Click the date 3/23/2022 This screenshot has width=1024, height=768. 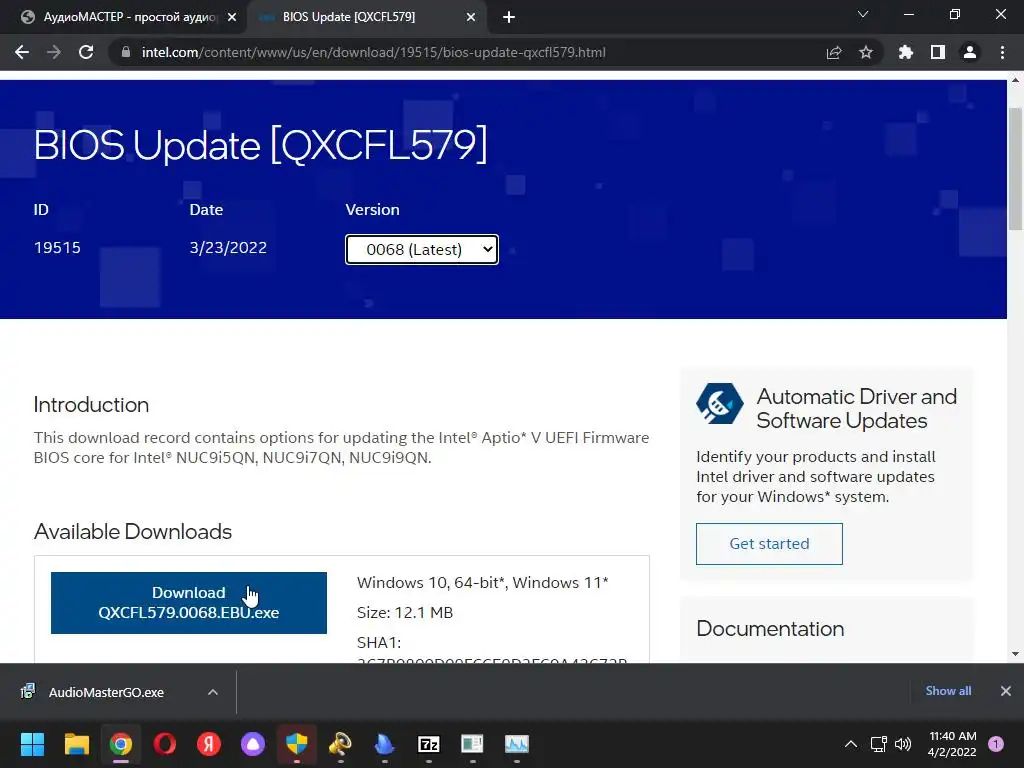pos(228,248)
